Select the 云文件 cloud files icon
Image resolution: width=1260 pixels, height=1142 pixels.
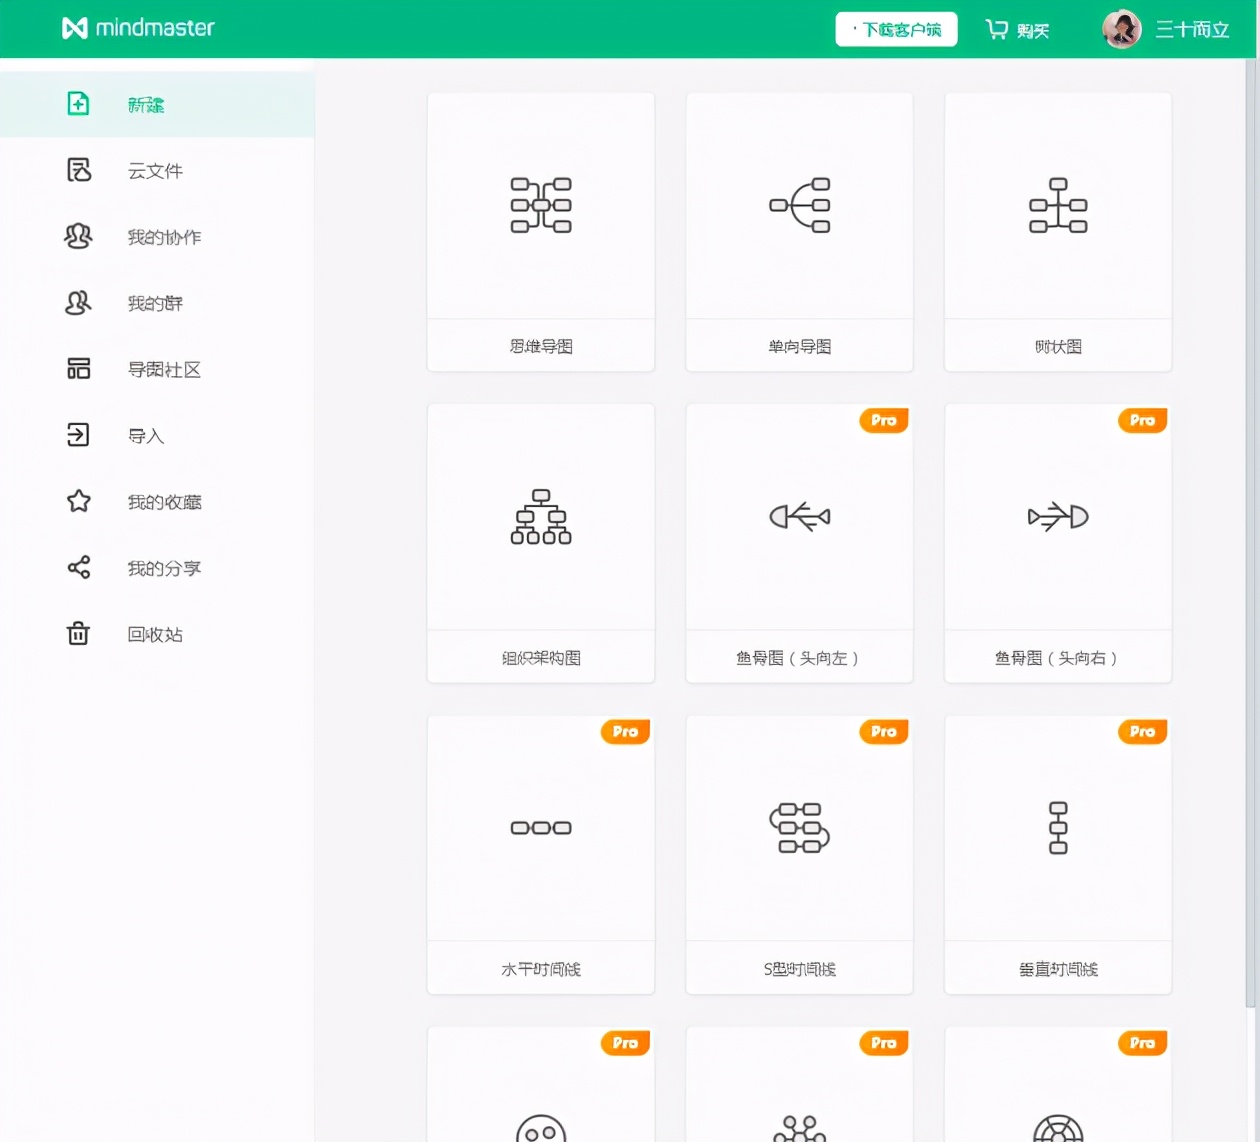(x=78, y=170)
